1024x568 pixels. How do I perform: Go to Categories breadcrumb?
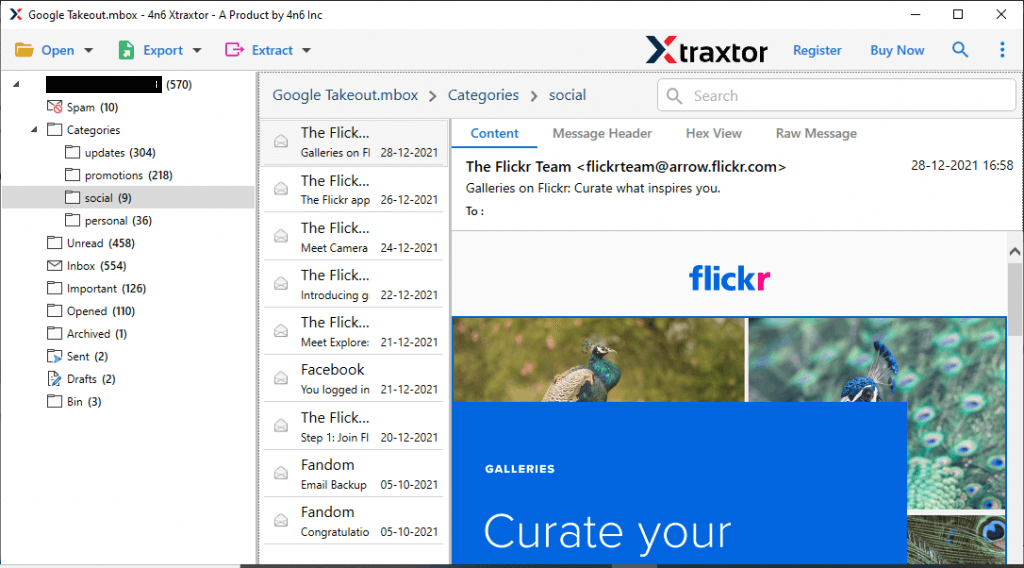coord(483,95)
